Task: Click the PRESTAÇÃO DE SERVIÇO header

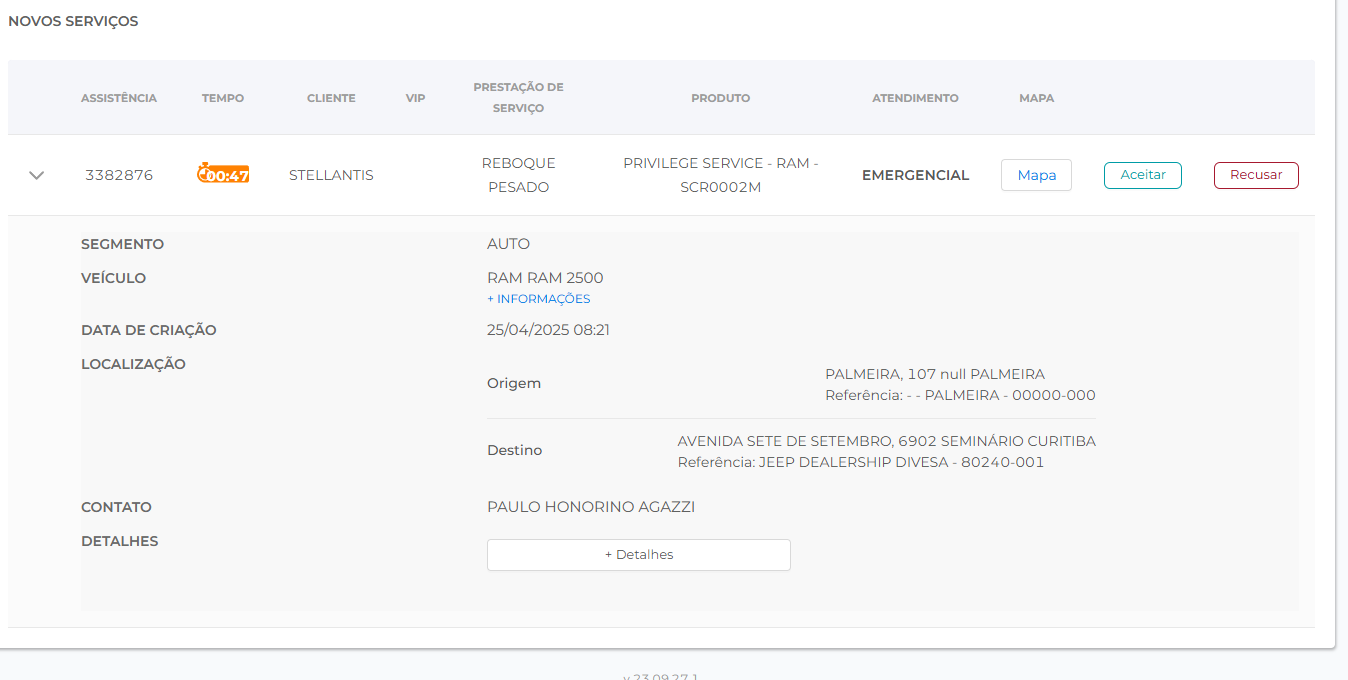Action: (x=518, y=98)
